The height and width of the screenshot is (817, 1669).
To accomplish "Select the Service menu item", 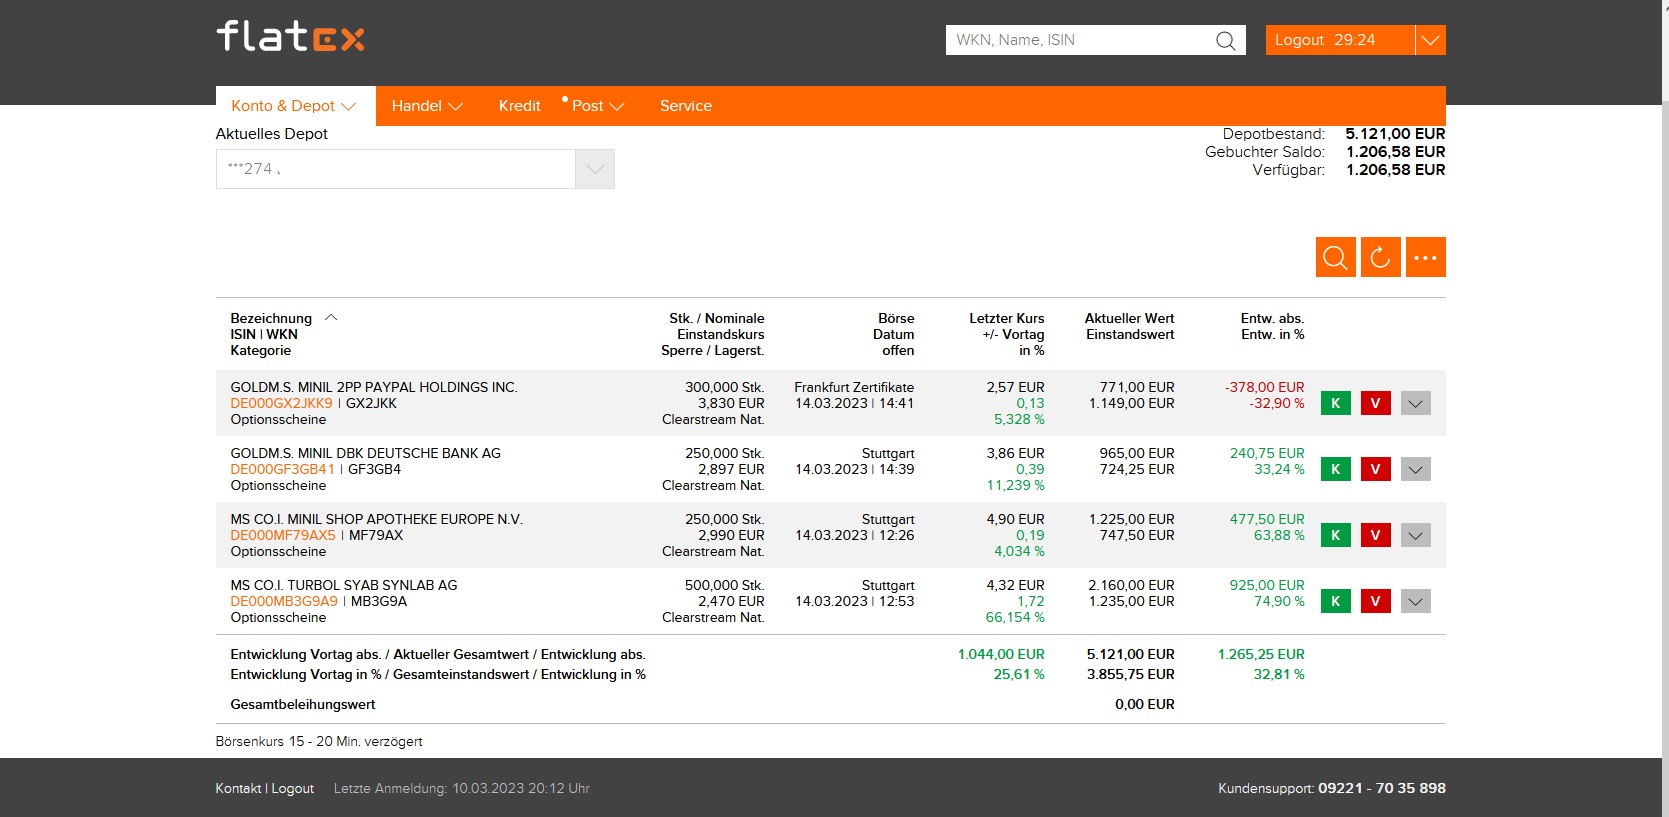I will click(x=685, y=106).
